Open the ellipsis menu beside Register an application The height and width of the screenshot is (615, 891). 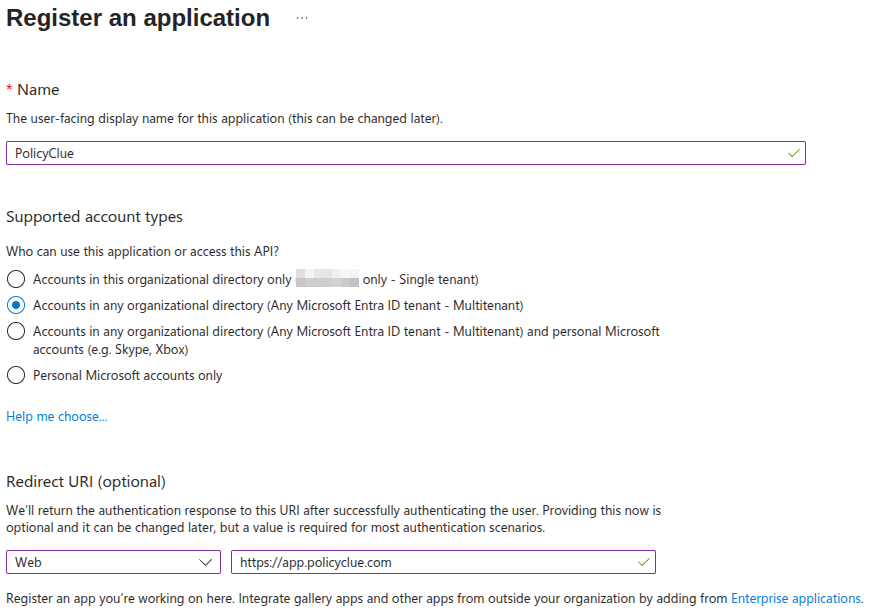click(x=302, y=18)
